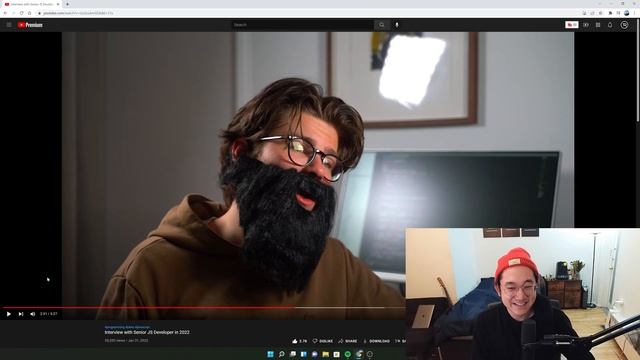Open the YouTube account avatar menu
Viewport: 640px width, 360px height.
(624, 25)
